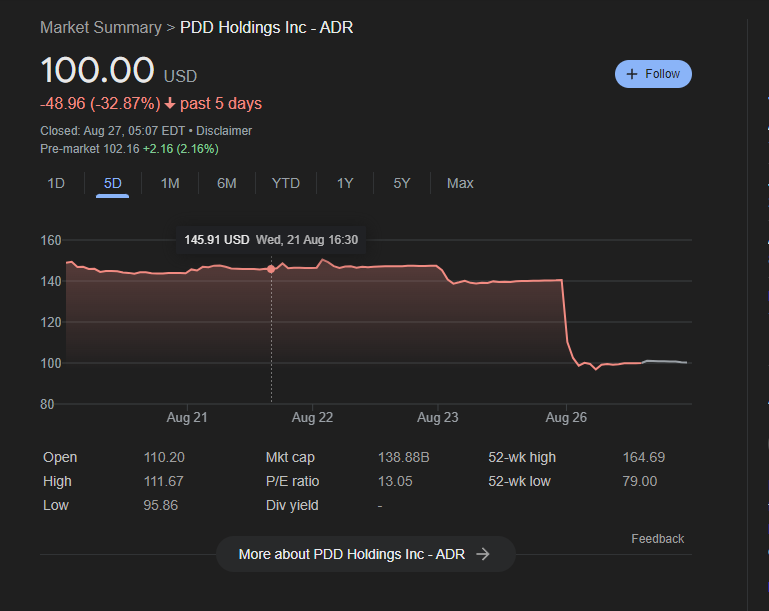Screen dimensions: 769x611
Task: Click the 140 y-axis label
Action: pos(51,281)
